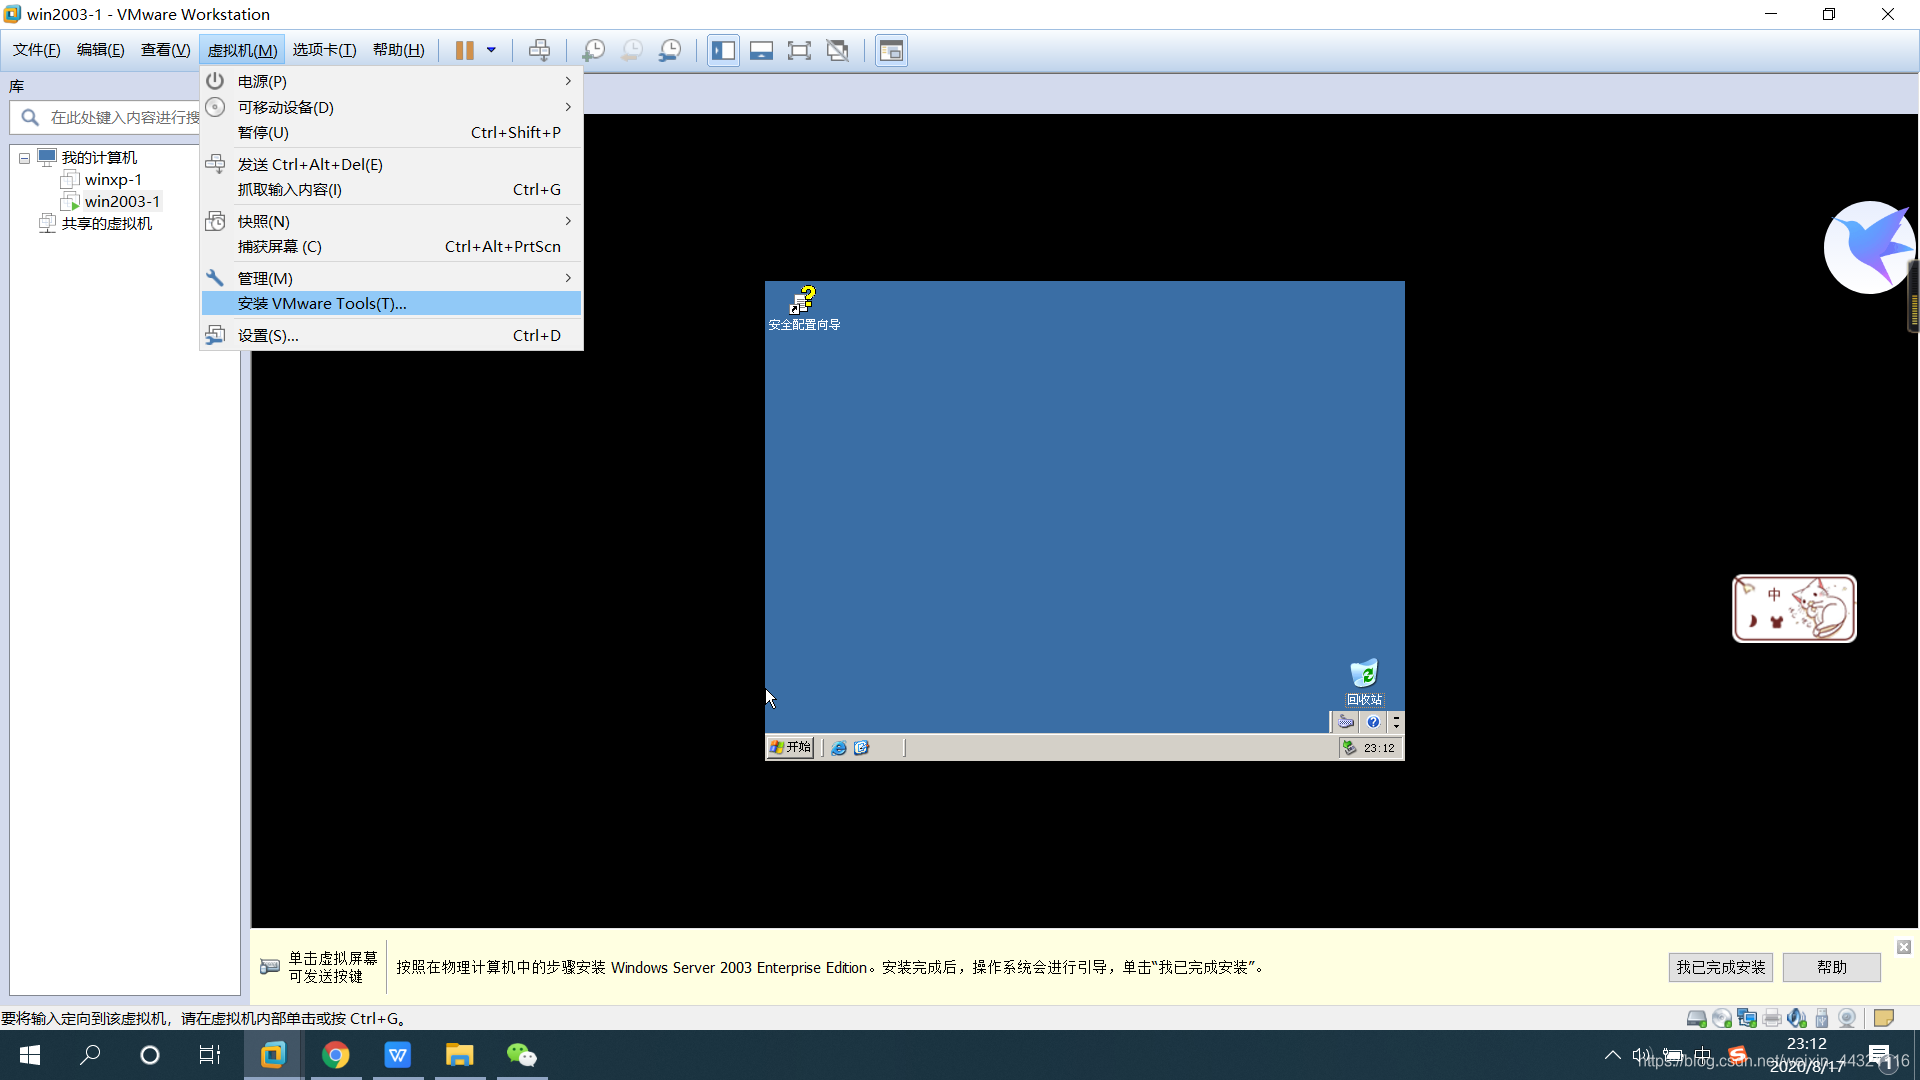This screenshot has height=1080, width=1920.
Task: Open Windows taskbar search
Action: 90,1055
